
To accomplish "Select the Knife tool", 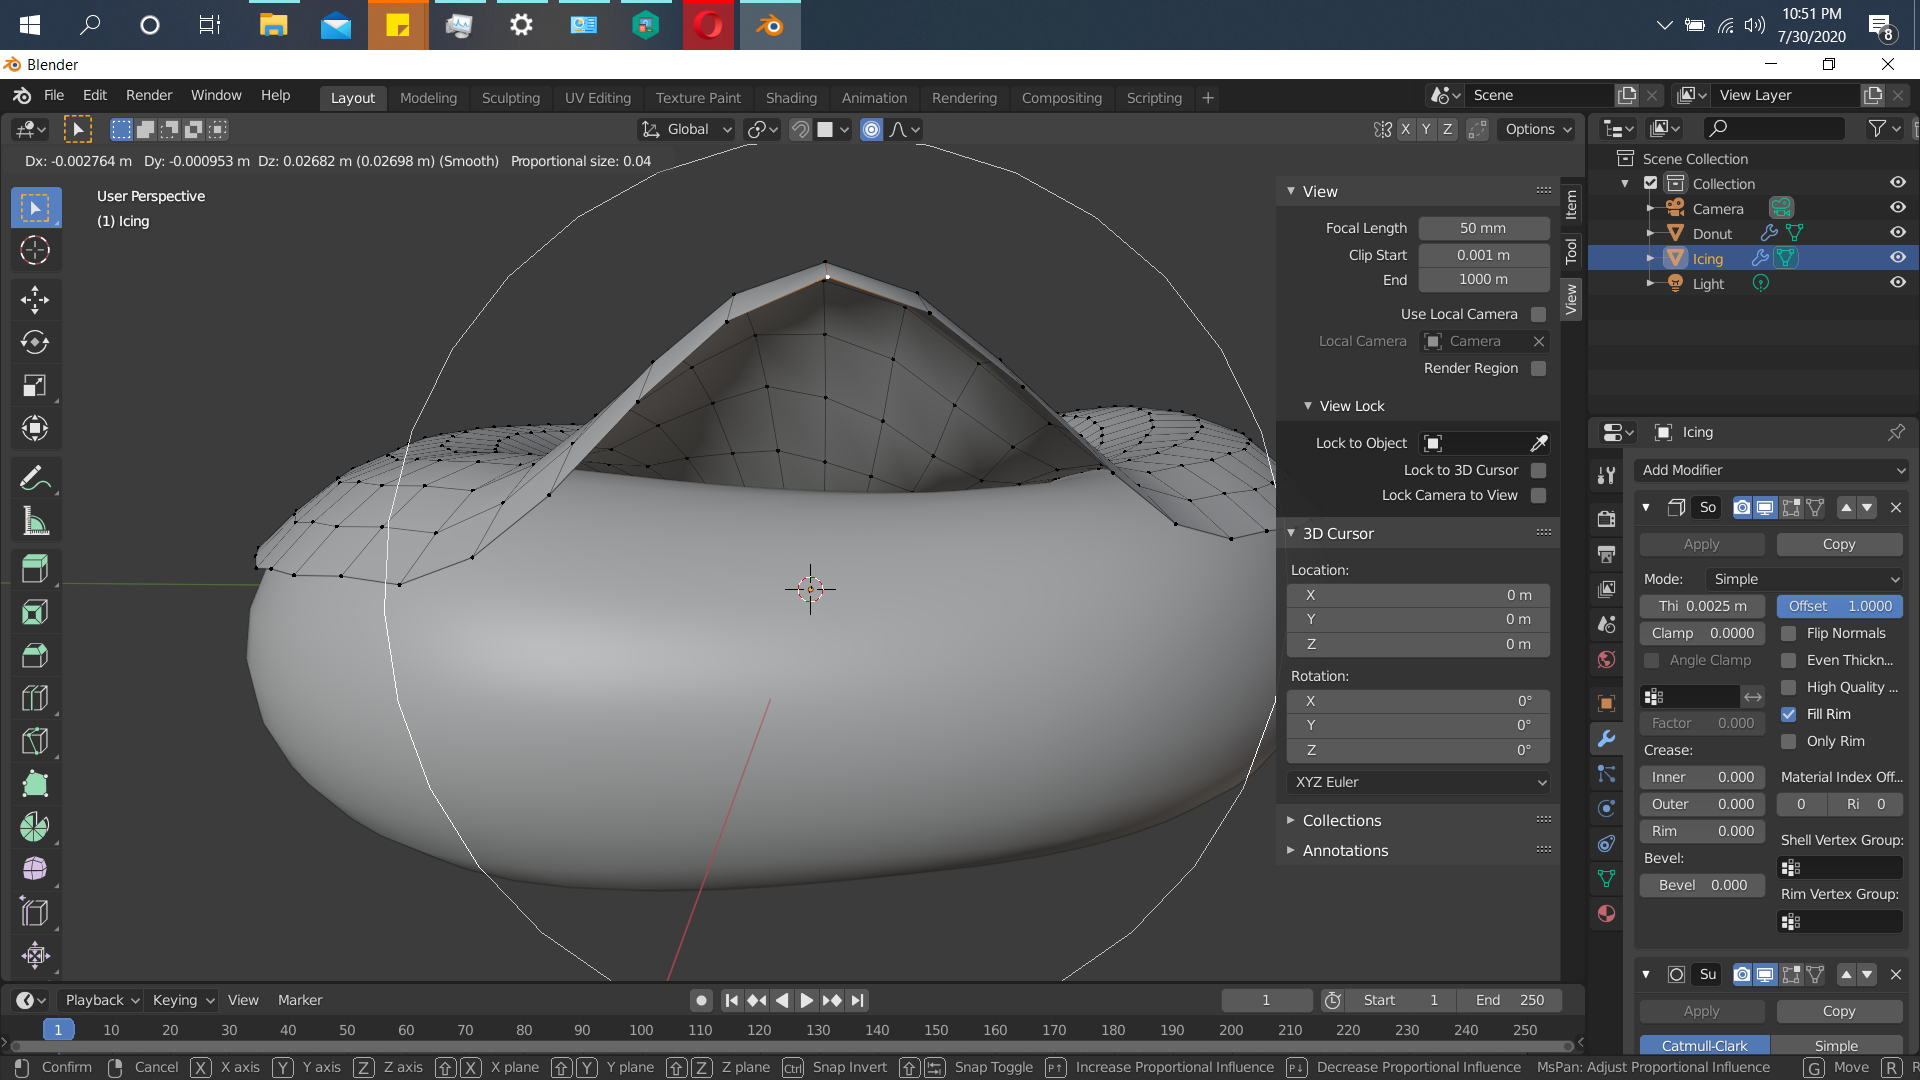I will [35, 741].
